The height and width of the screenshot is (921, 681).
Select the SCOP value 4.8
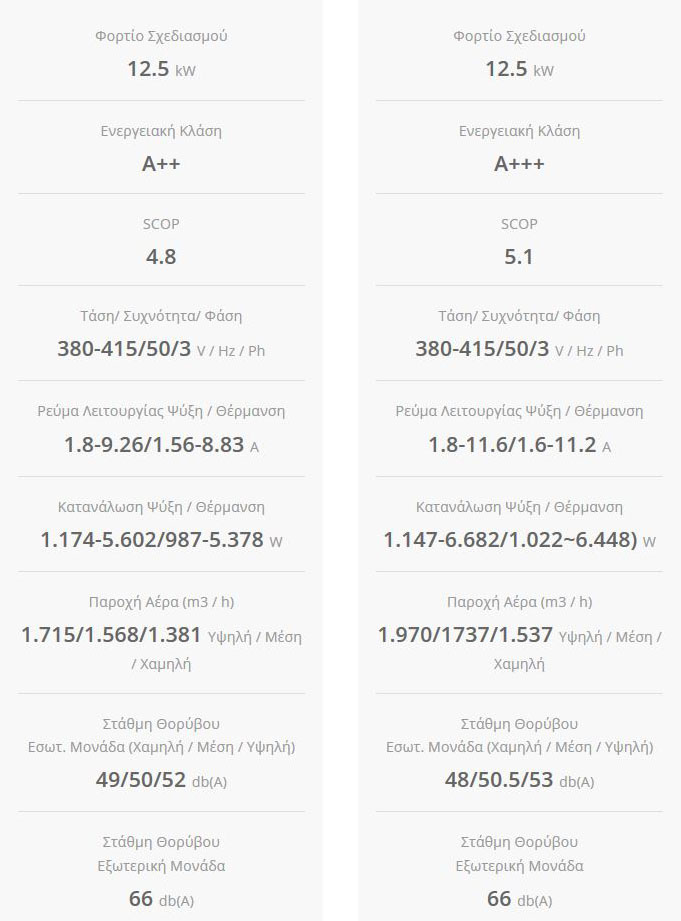161,257
